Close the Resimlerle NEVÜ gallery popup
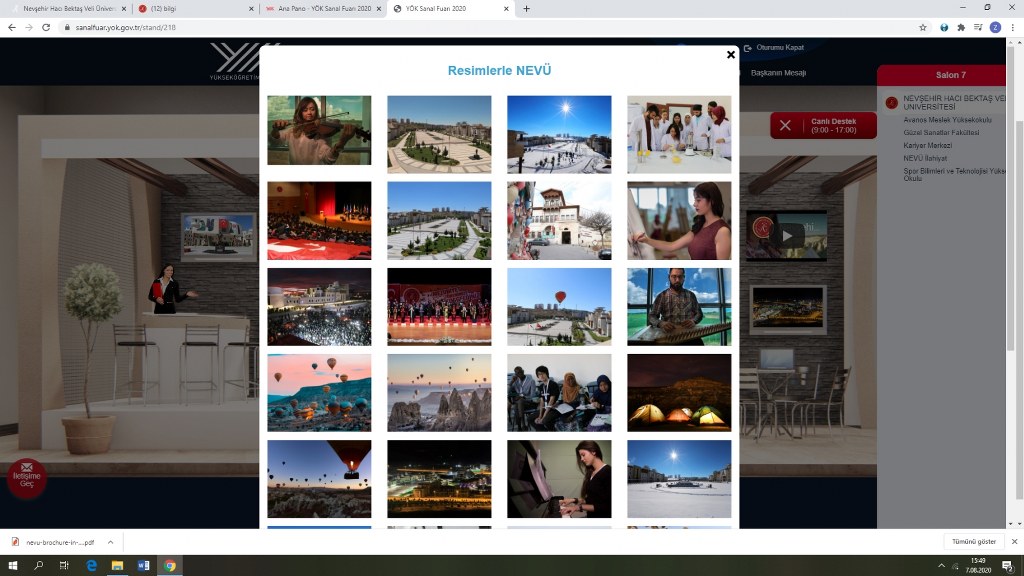The image size is (1024, 576). point(731,54)
